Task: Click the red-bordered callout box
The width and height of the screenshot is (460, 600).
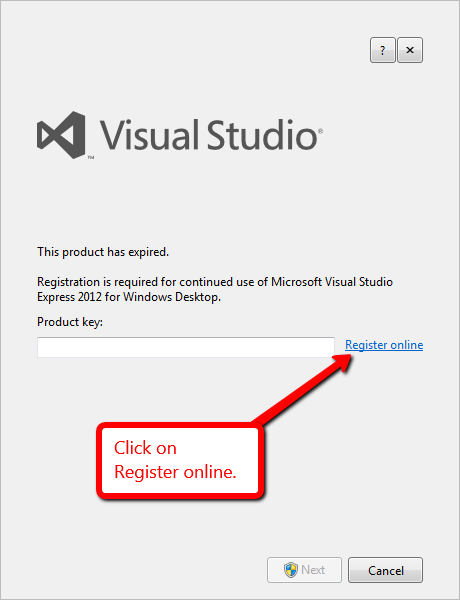Action: 180,461
